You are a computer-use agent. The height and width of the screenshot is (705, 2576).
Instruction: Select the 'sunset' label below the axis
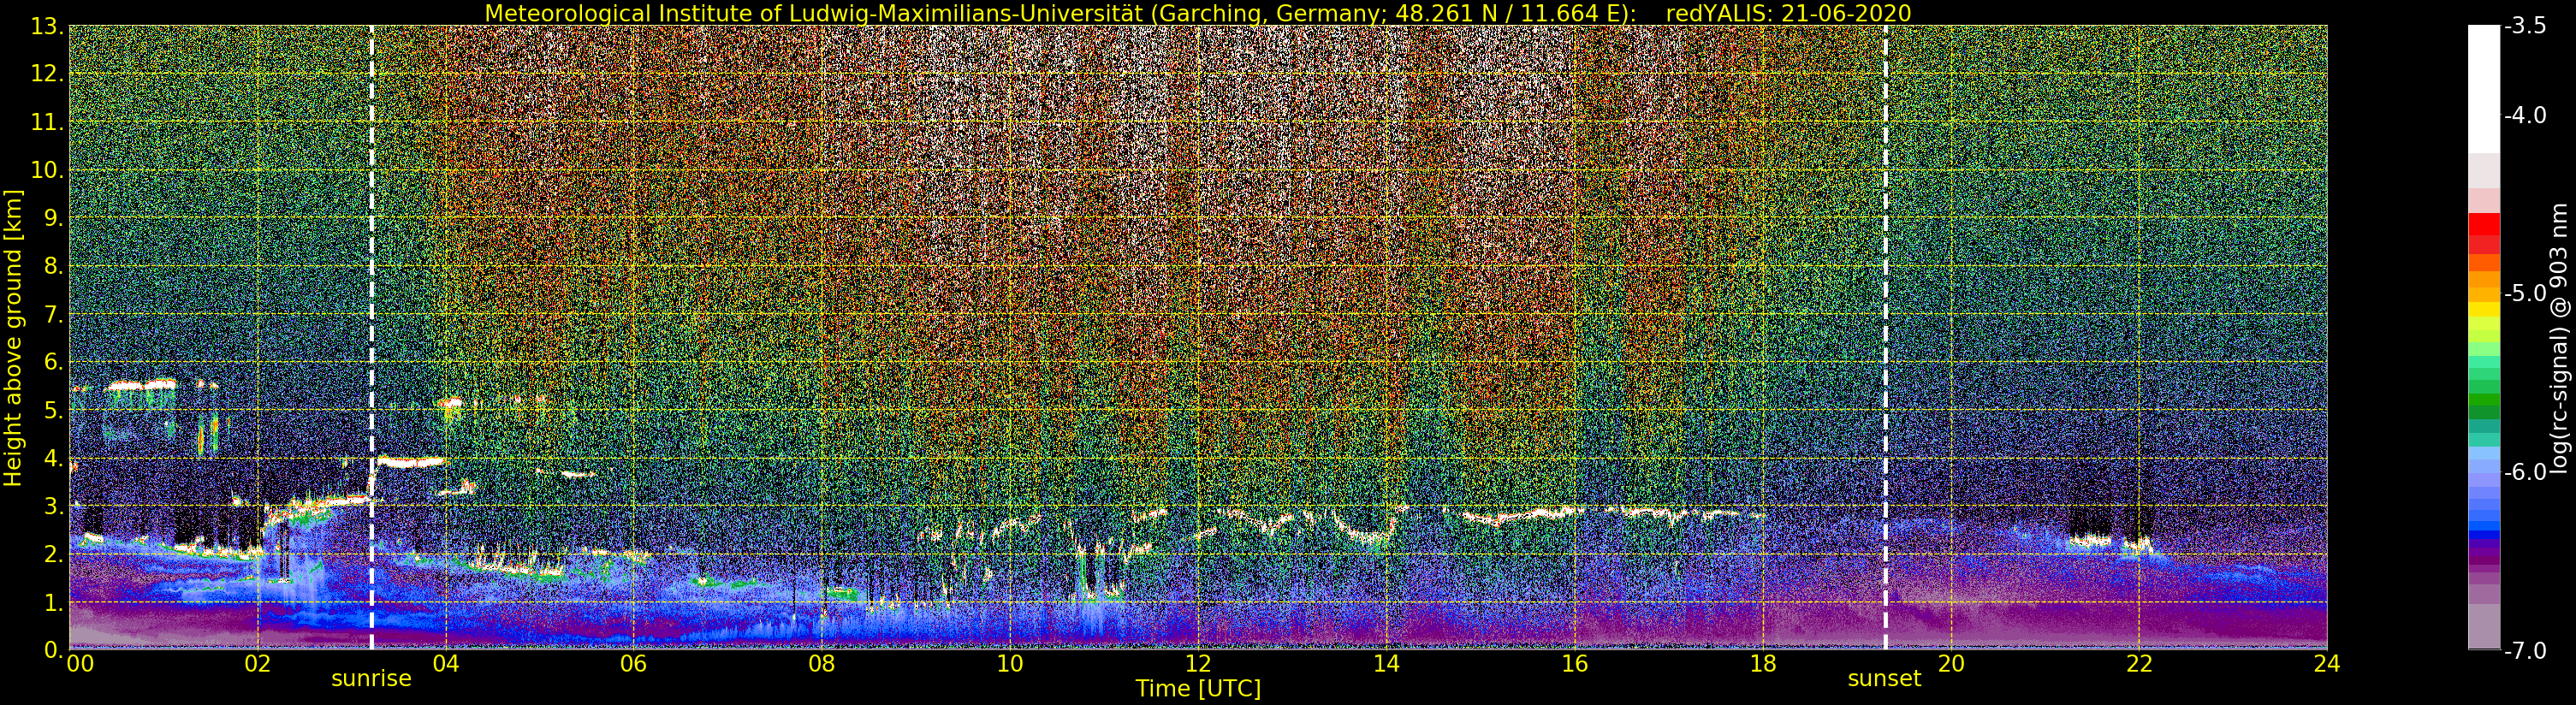click(1884, 679)
